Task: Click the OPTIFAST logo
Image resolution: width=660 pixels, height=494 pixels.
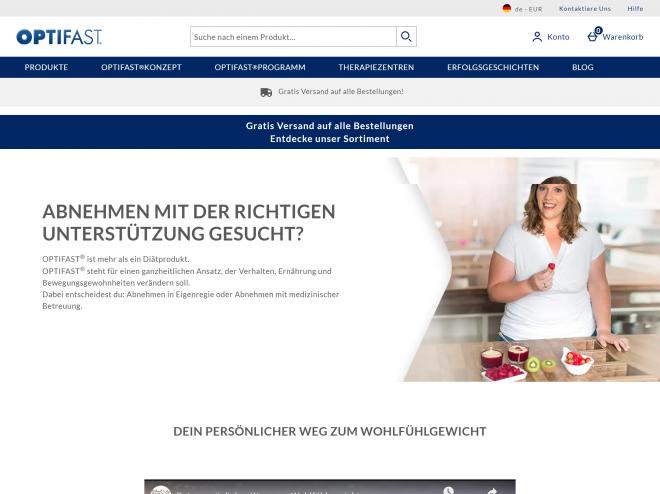Action: tap(59, 37)
